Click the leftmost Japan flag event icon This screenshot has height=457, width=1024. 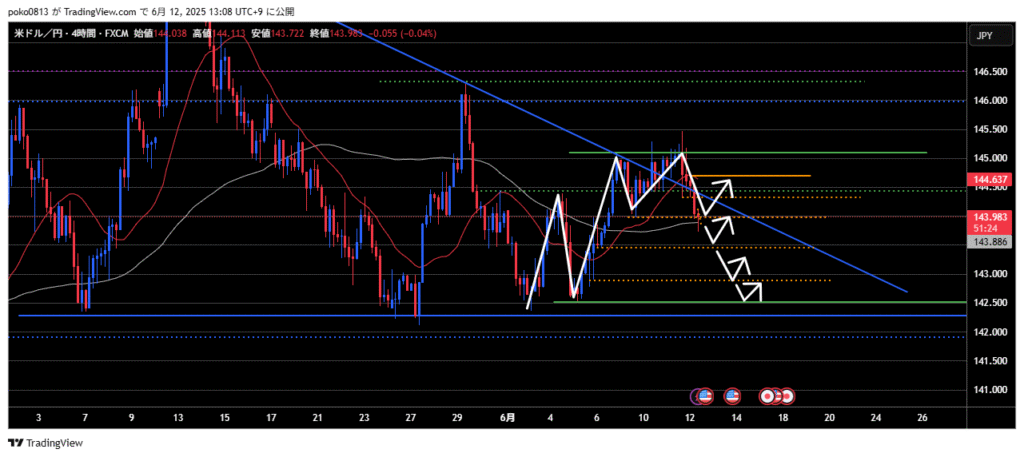tap(768, 395)
